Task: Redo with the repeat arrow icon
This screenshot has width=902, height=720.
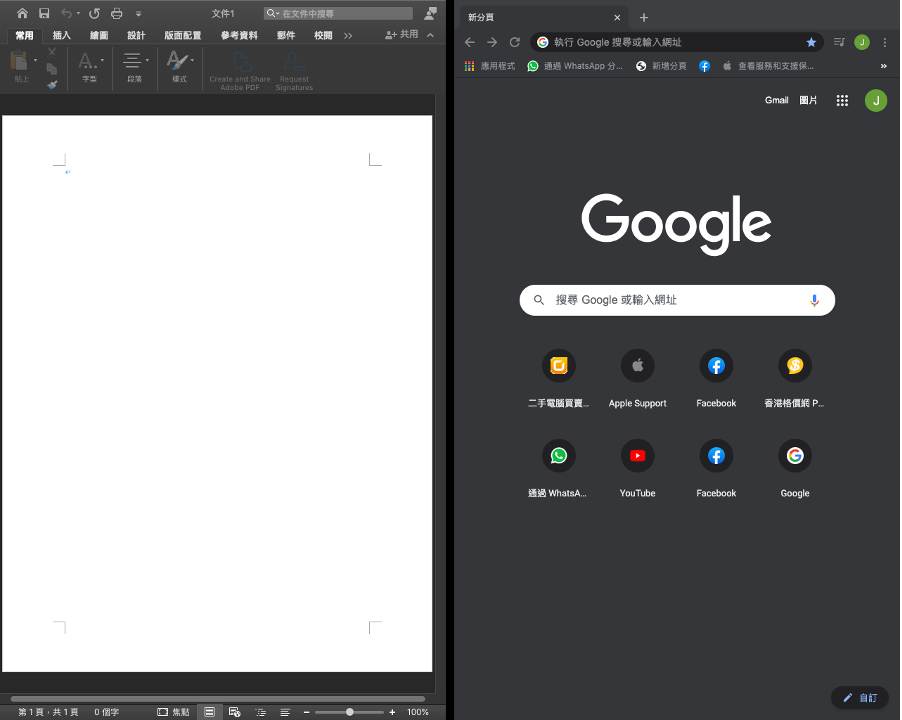Action: pos(94,13)
